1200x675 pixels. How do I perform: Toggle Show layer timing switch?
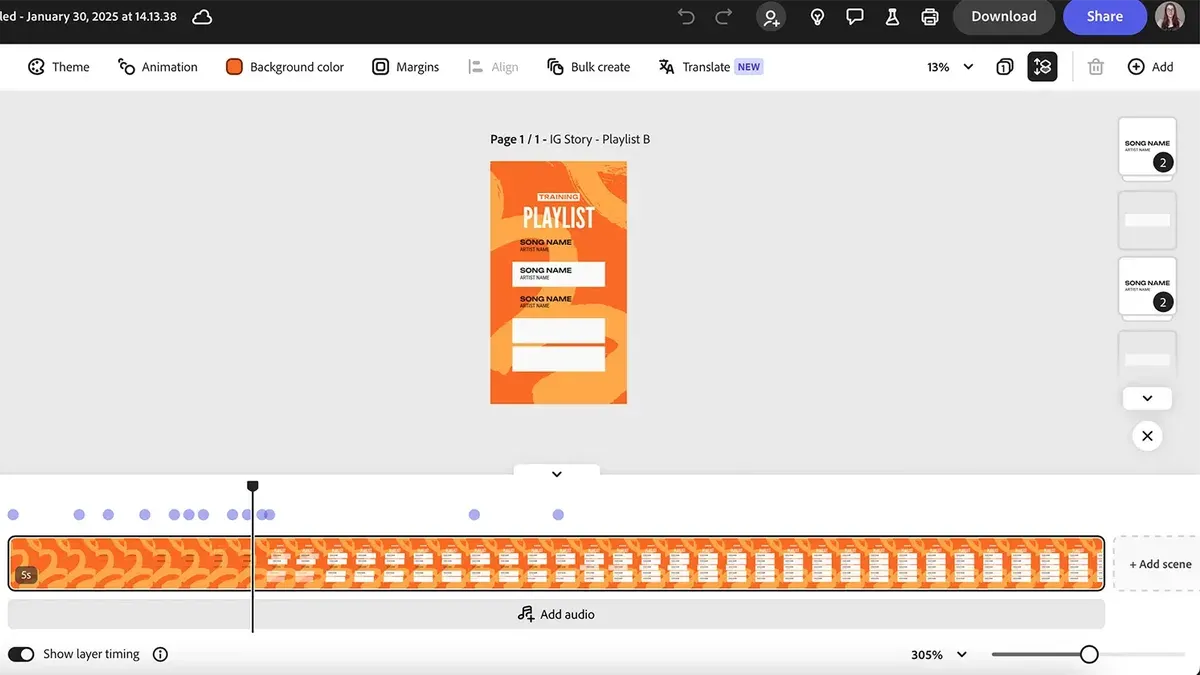21,654
